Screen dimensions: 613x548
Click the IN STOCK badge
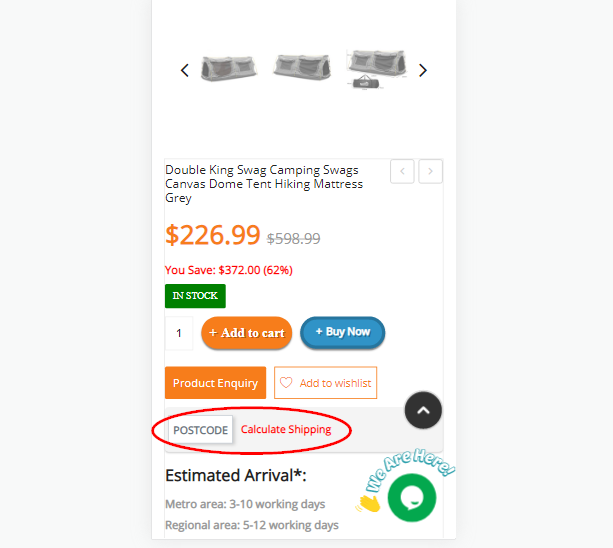(195, 296)
